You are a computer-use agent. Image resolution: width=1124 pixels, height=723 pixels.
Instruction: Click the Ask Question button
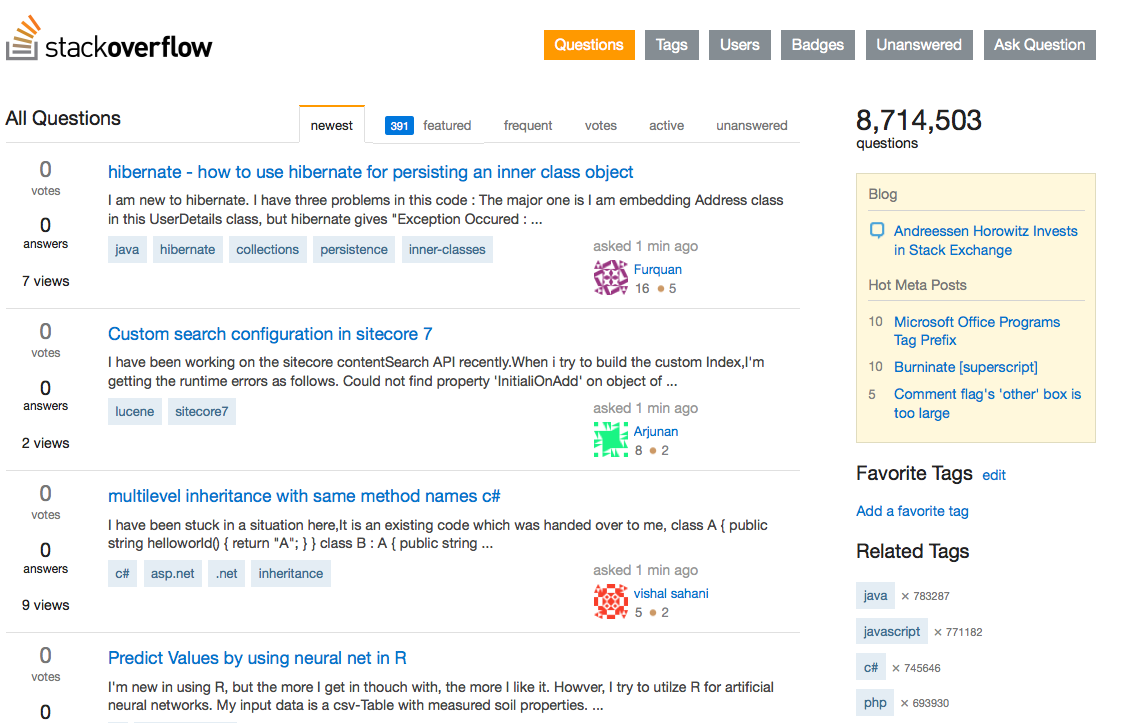[x=1039, y=44]
